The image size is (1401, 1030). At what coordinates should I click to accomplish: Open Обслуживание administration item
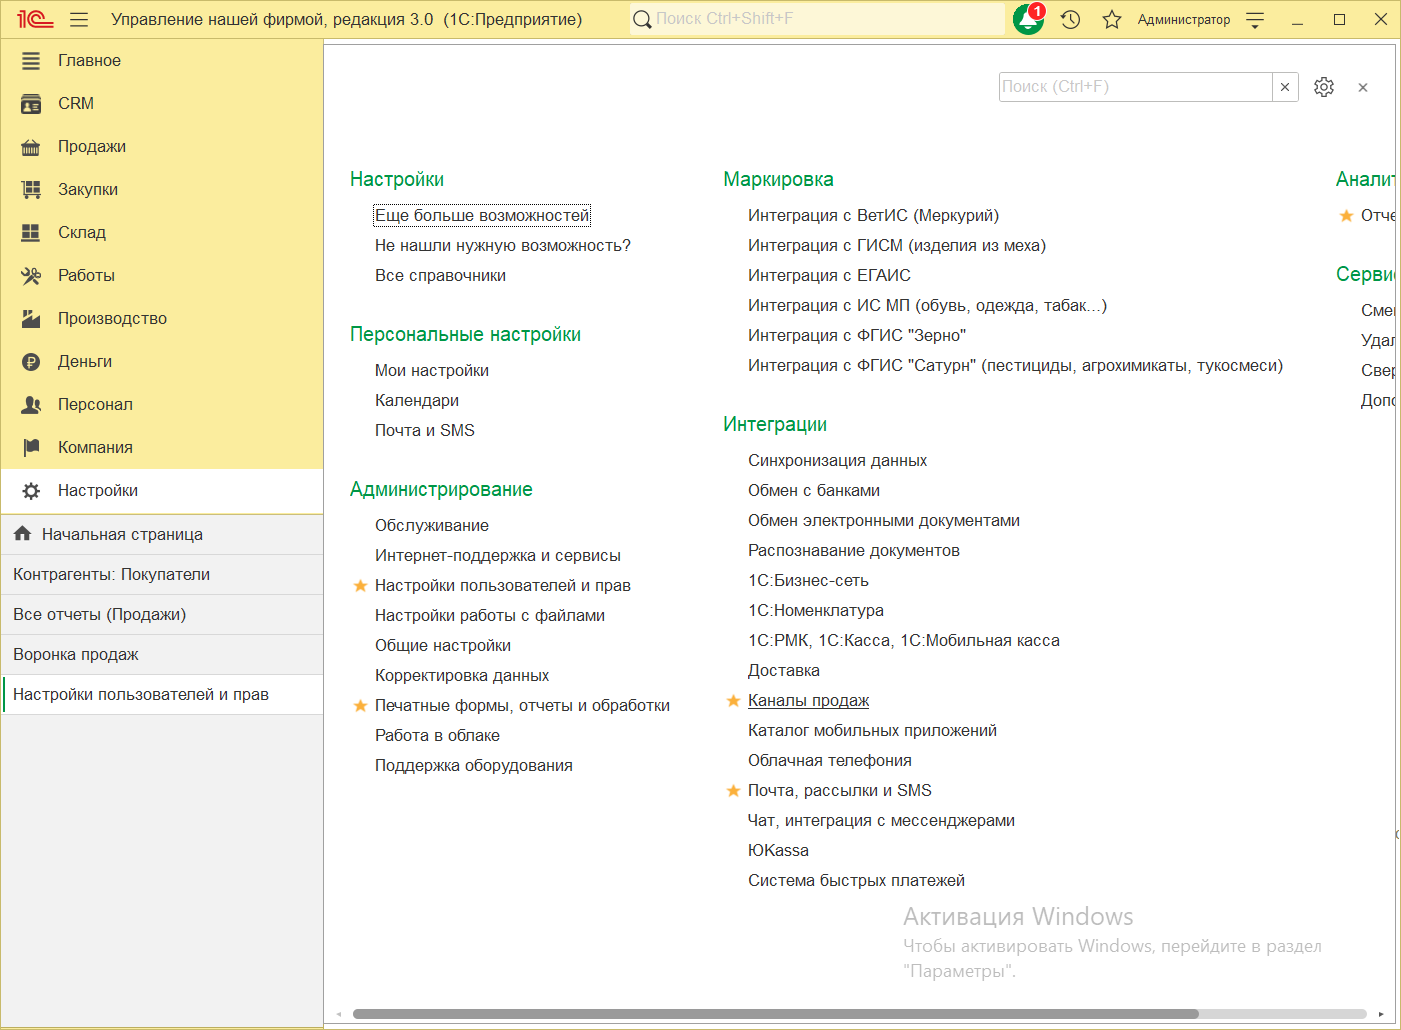click(x=432, y=526)
